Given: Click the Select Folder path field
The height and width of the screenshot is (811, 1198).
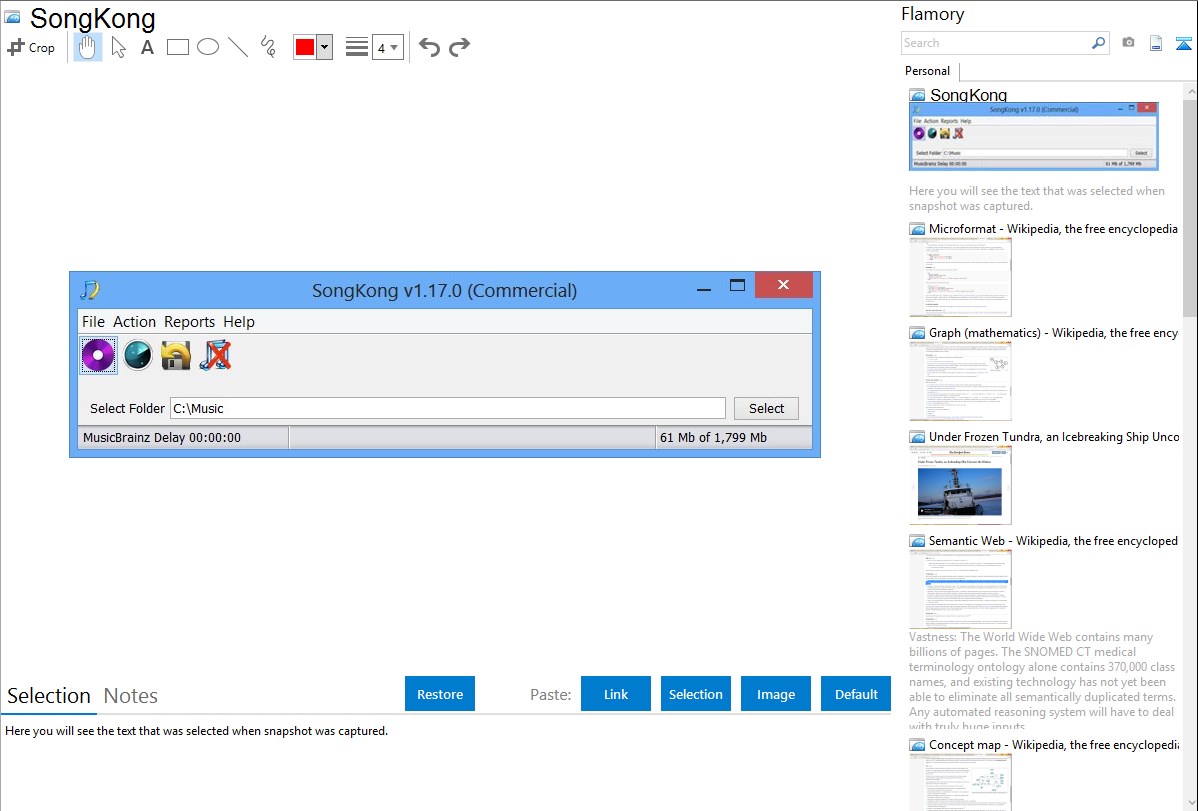Looking at the screenshot, I should coord(448,408).
